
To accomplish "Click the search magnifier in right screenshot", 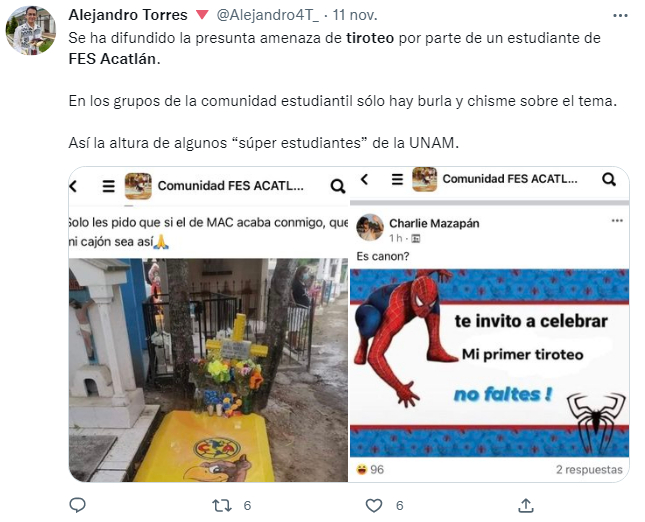I will click(609, 179).
